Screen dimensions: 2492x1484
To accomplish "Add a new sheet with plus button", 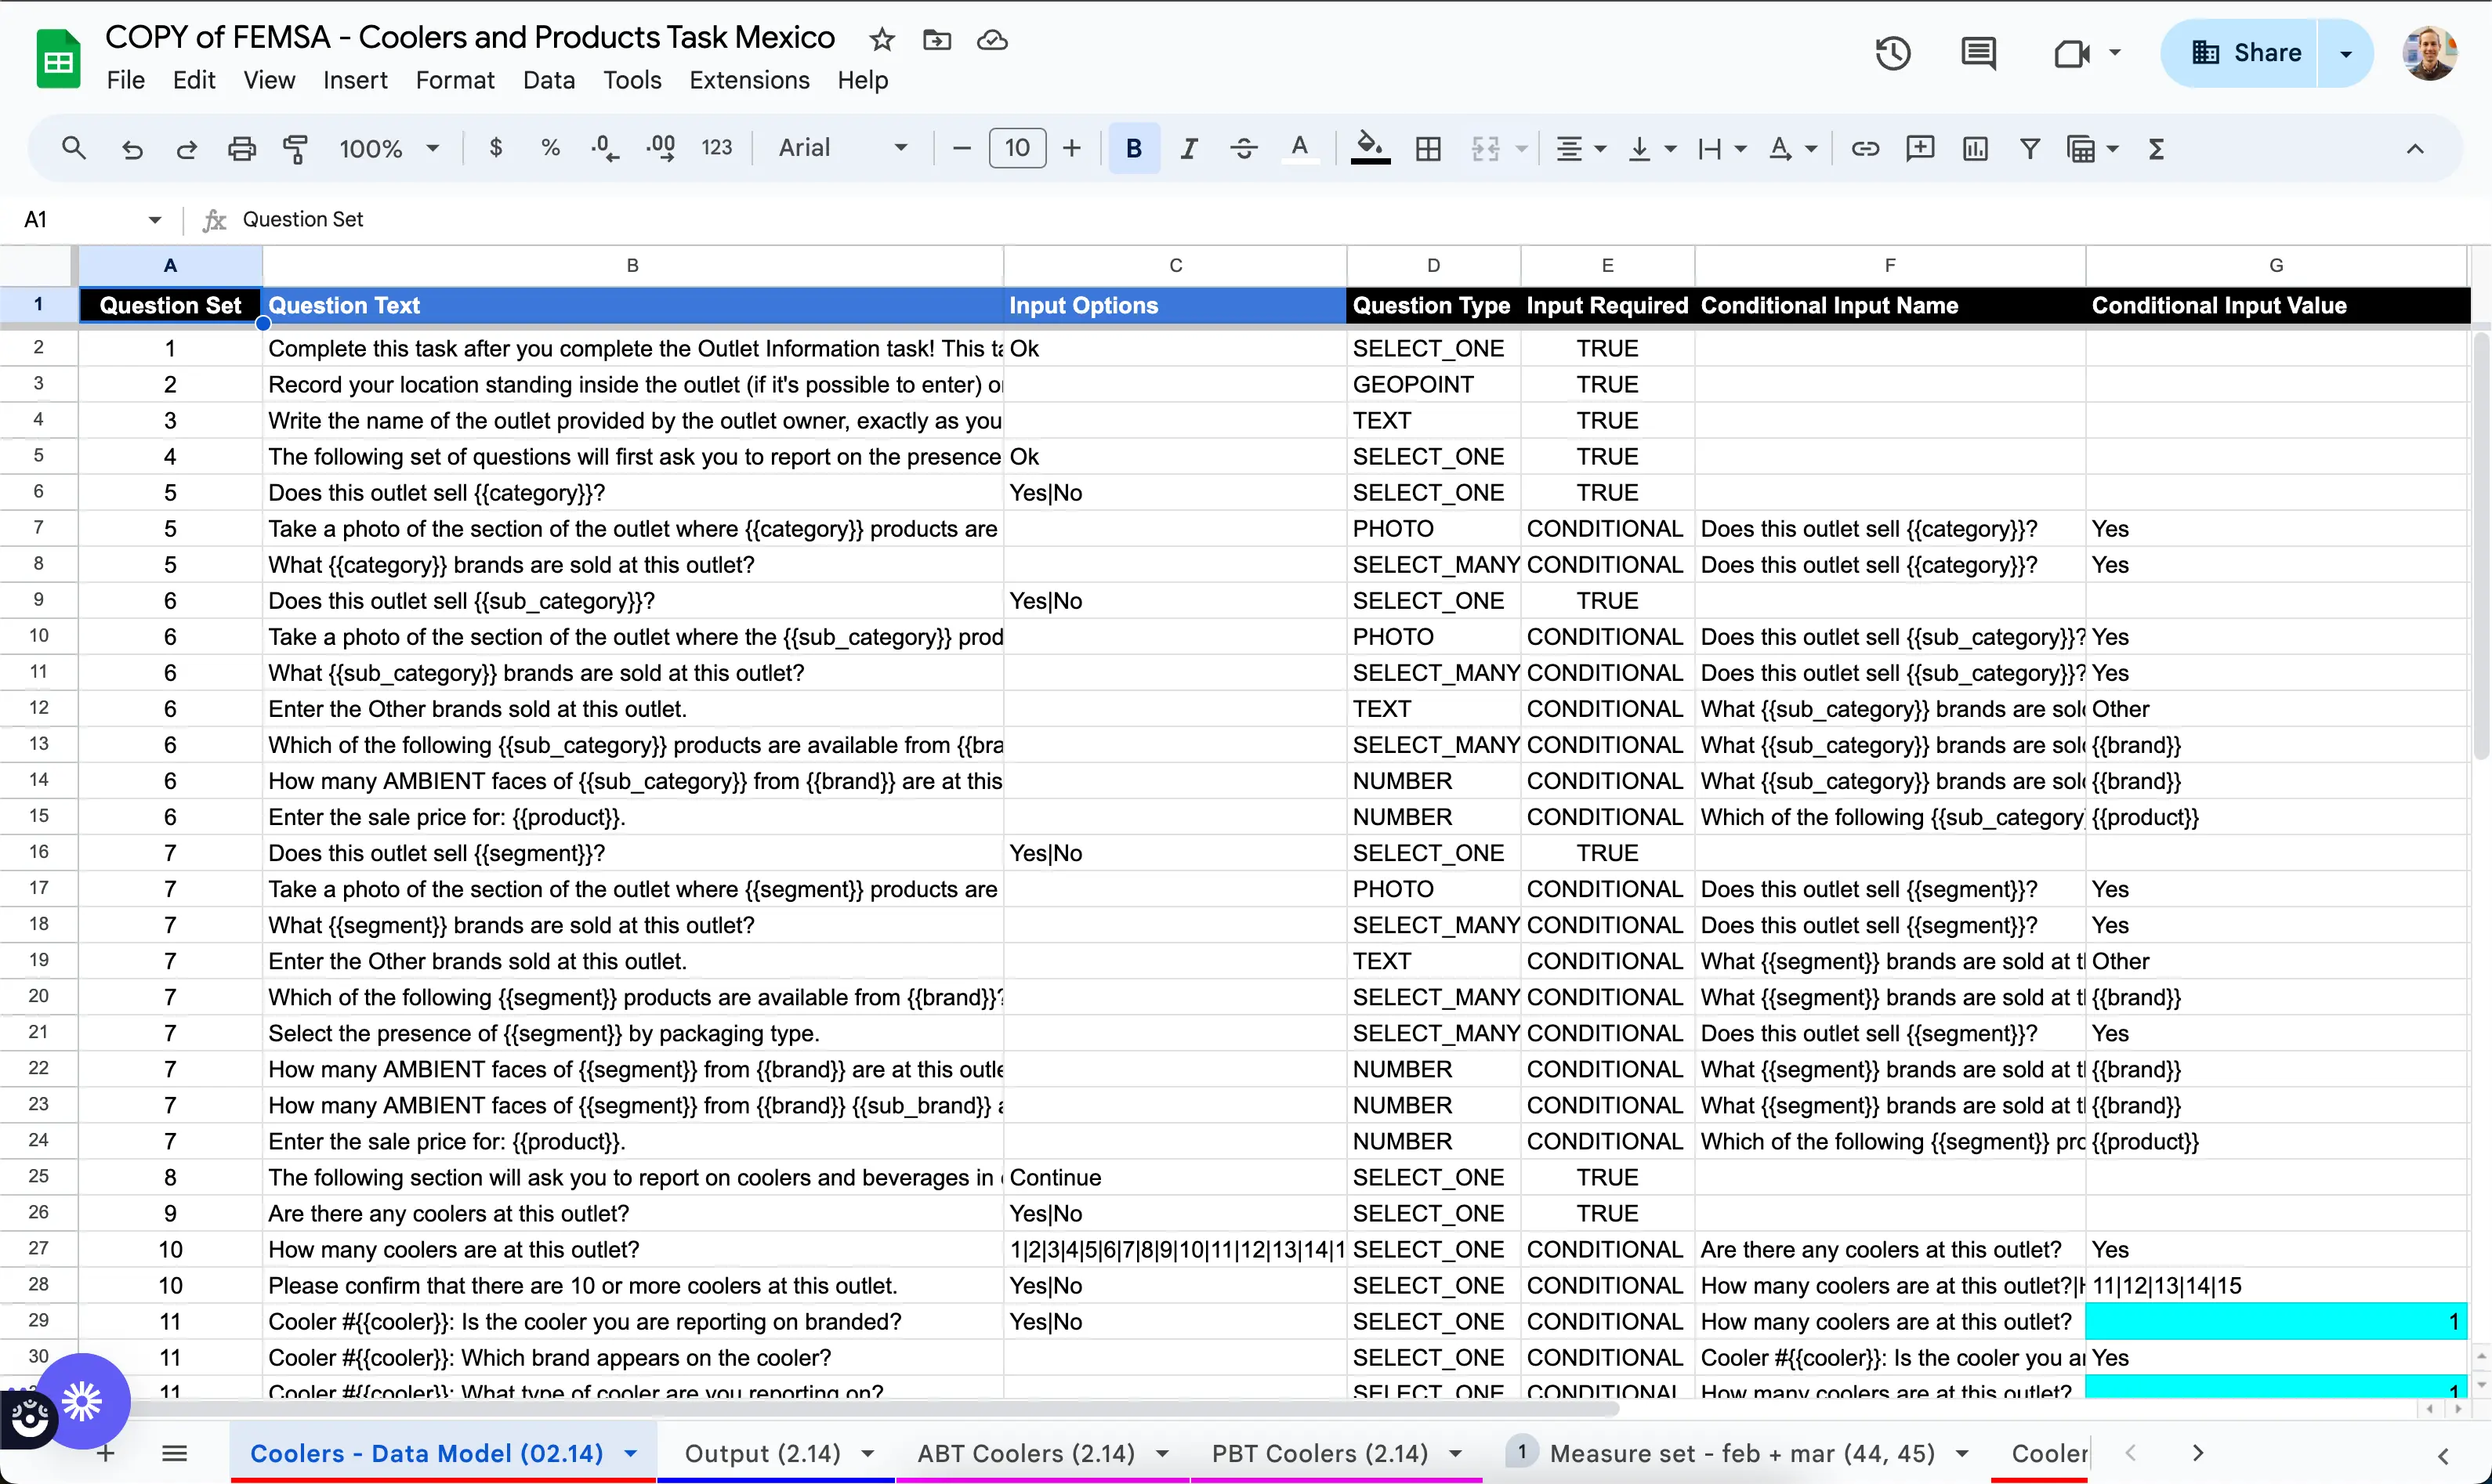I will [105, 1453].
